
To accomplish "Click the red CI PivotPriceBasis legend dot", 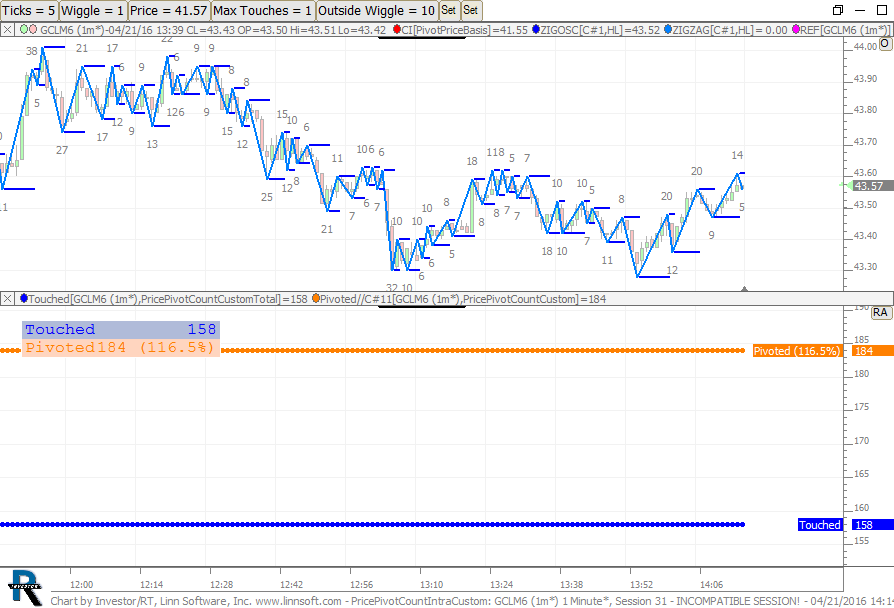I will 397,29.
